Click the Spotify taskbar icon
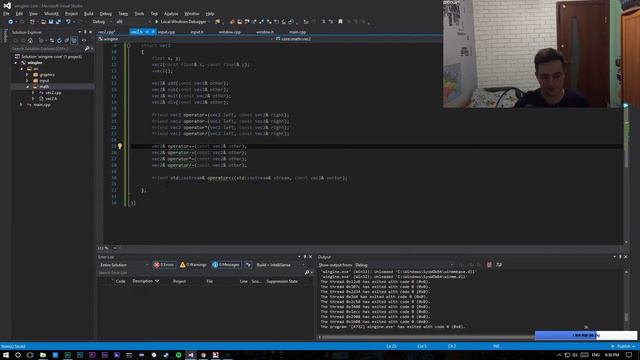The image size is (640, 360). tap(178, 355)
